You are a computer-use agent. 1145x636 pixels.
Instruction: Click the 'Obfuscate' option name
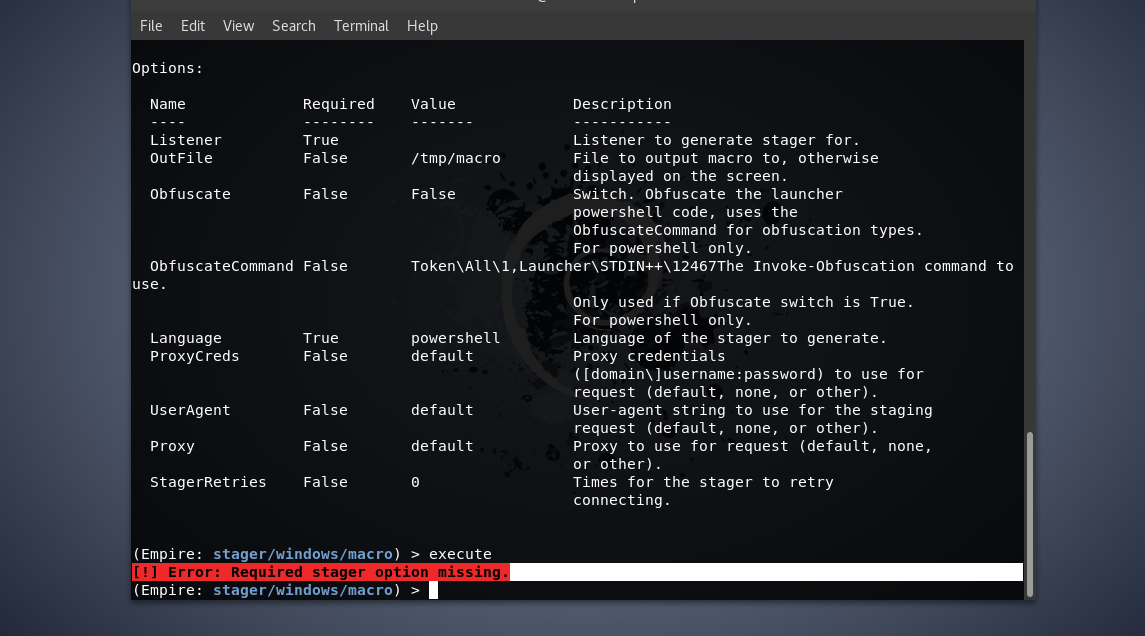pos(190,194)
